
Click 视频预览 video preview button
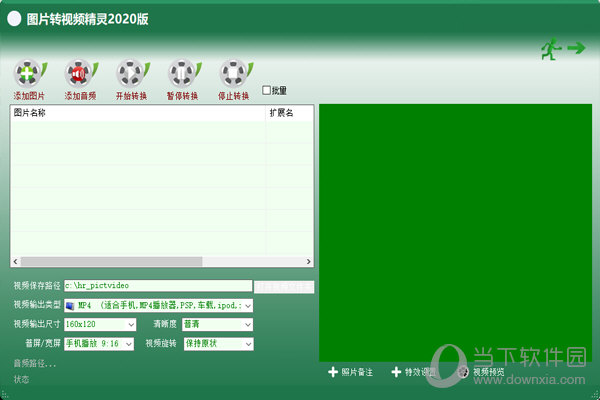click(481, 372)
